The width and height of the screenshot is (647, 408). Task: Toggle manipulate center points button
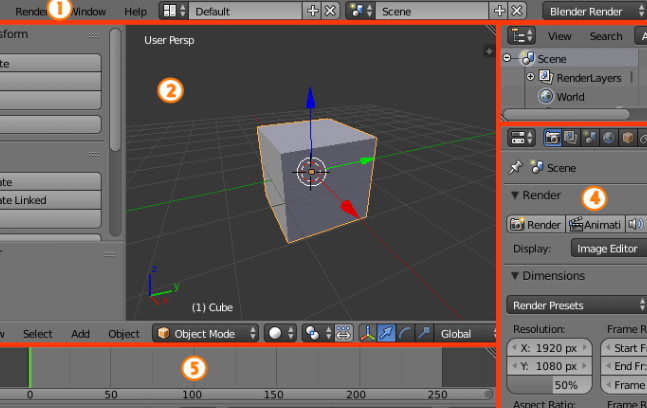[344, 333]
